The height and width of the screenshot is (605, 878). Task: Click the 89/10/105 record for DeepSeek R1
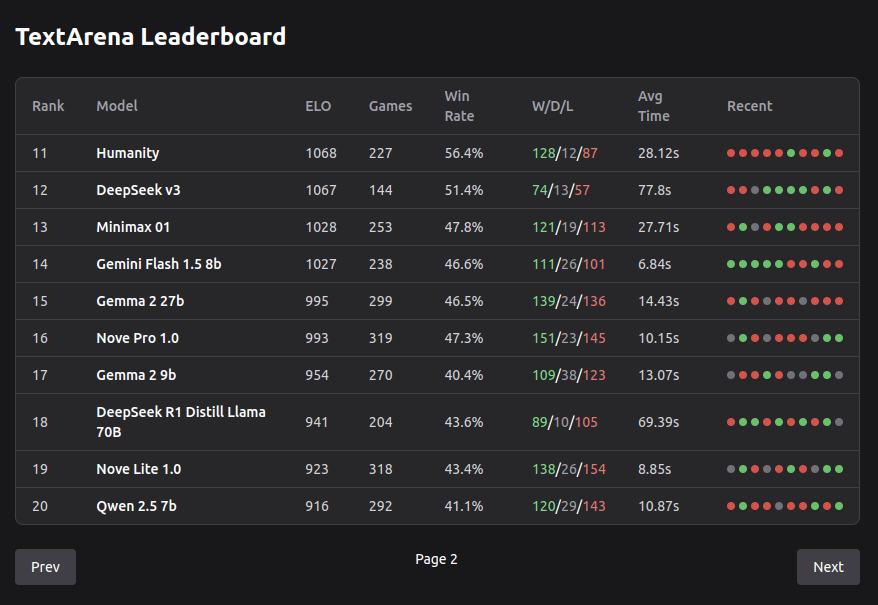tap(565, 422)
